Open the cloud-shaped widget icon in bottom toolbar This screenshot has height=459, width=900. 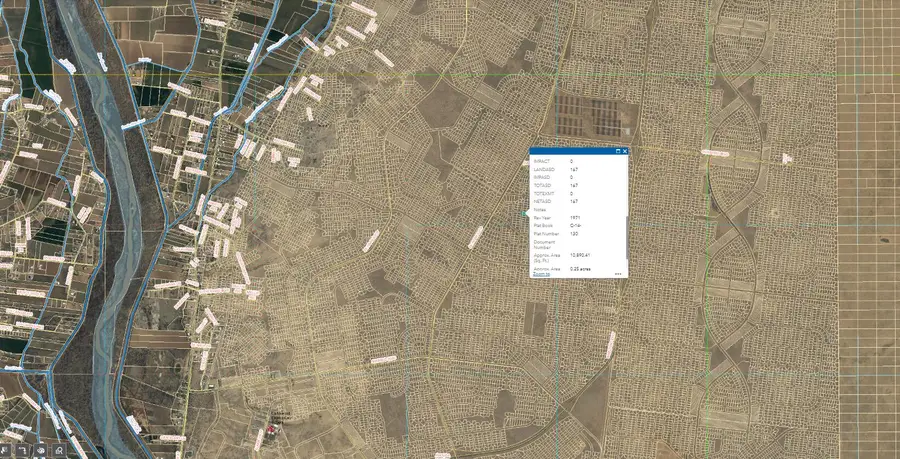pyautogui.click(x=40, y=451)
